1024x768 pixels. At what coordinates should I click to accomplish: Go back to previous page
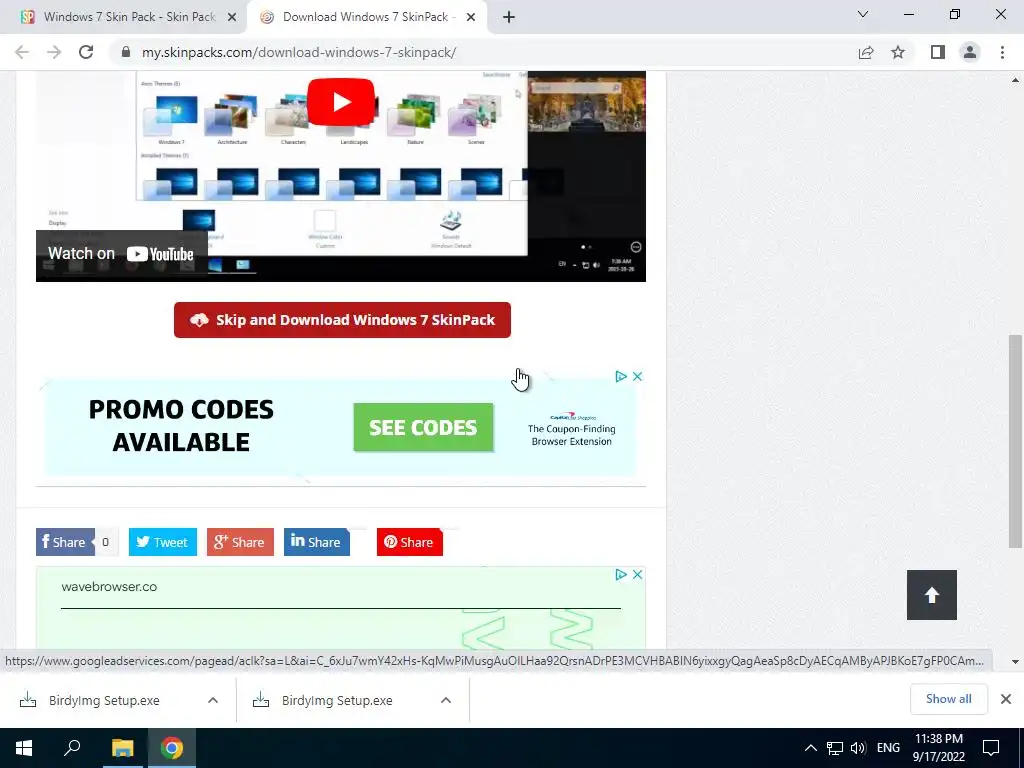[22, 52]
